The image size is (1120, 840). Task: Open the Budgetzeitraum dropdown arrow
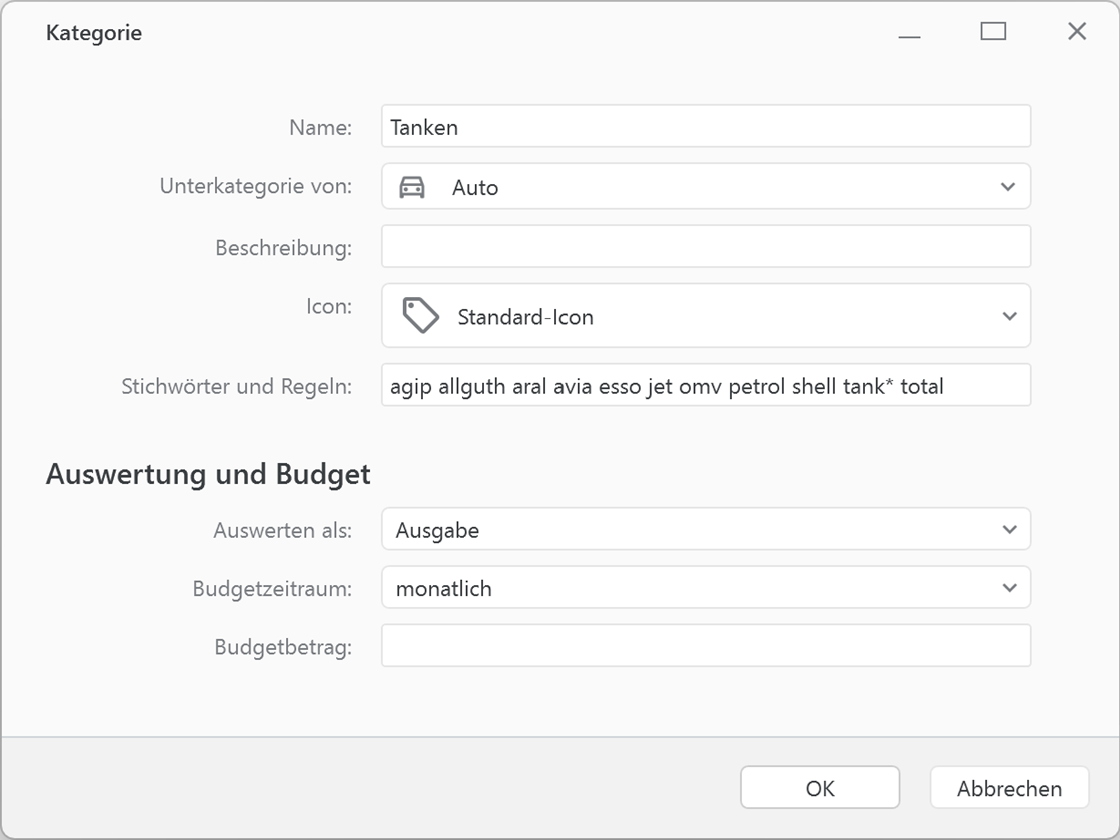click(1008, 588)
